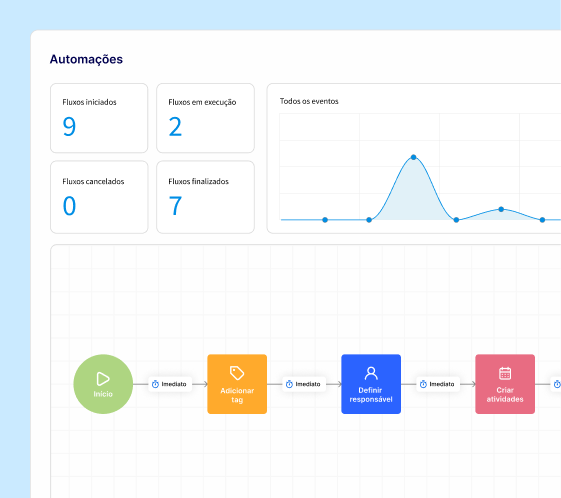Click the calendar icon in Criar atividades
The height and width of the screenshot is (498, 561).
505,373
